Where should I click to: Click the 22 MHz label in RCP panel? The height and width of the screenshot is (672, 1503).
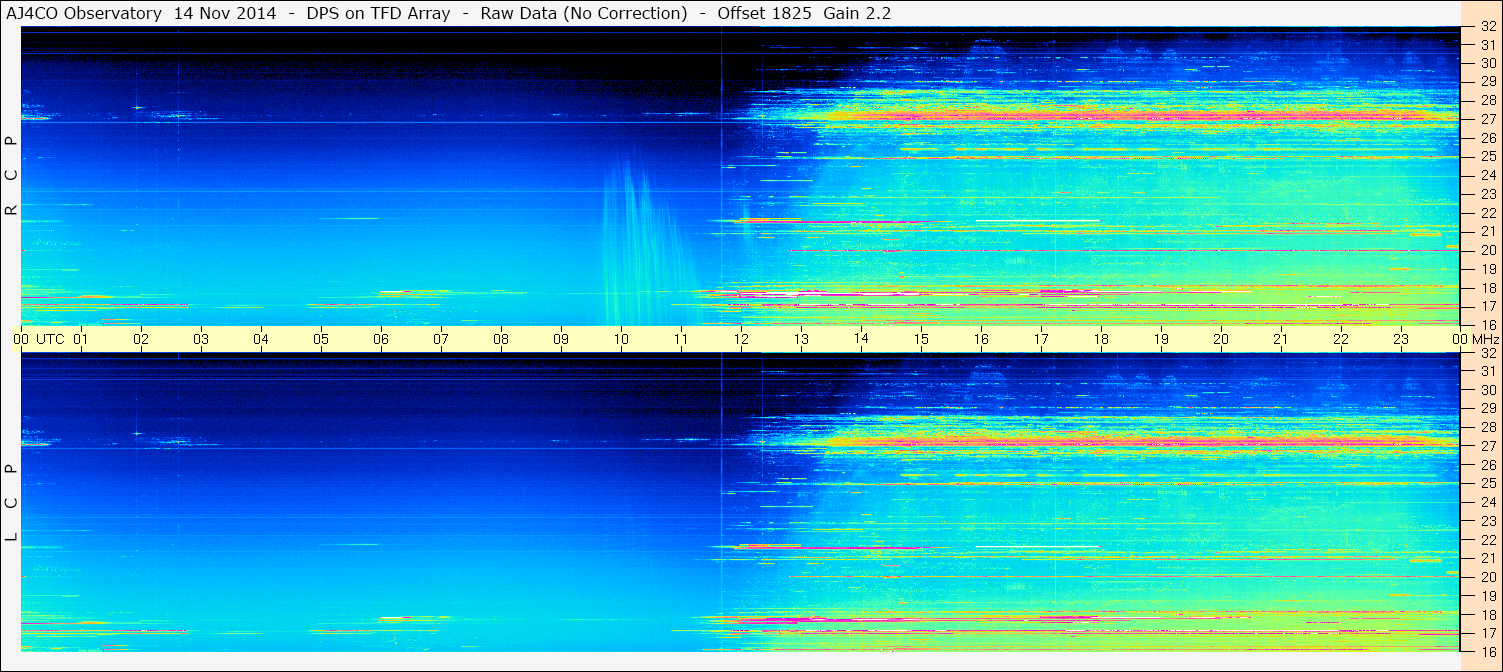(1488, 213)
